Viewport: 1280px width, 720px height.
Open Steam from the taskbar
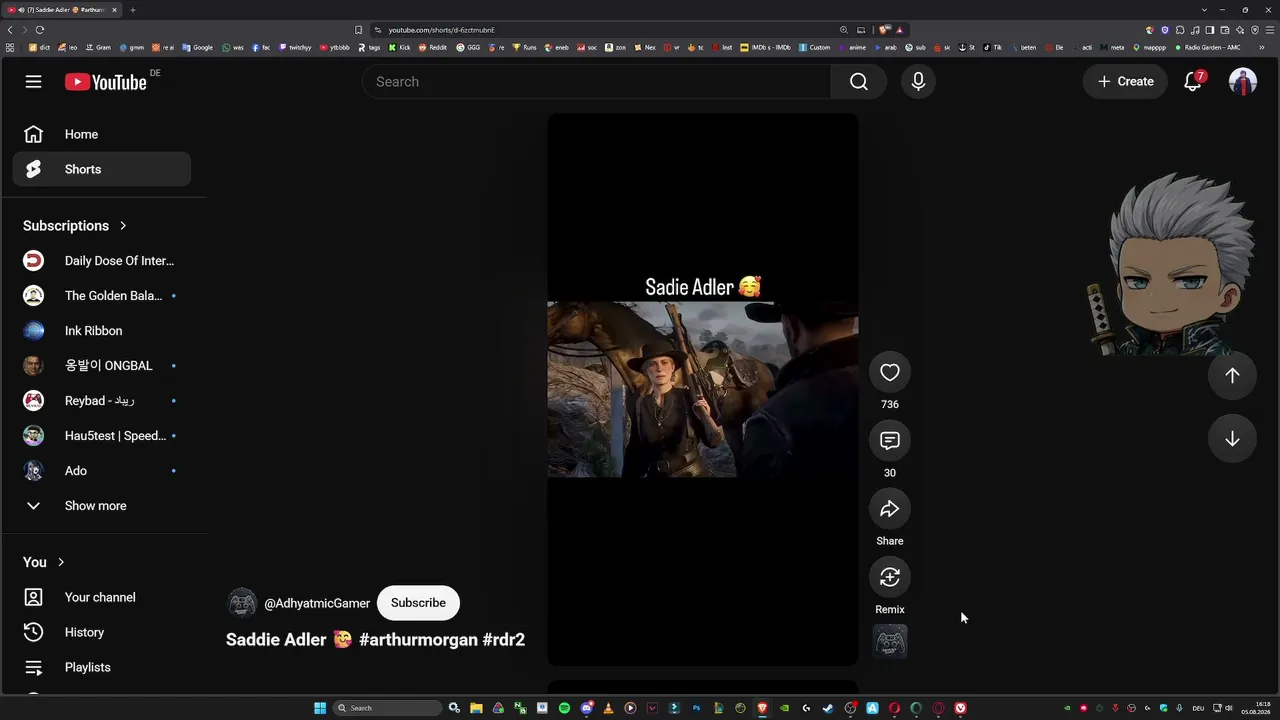pyautogui.click(x=828, y=708)
